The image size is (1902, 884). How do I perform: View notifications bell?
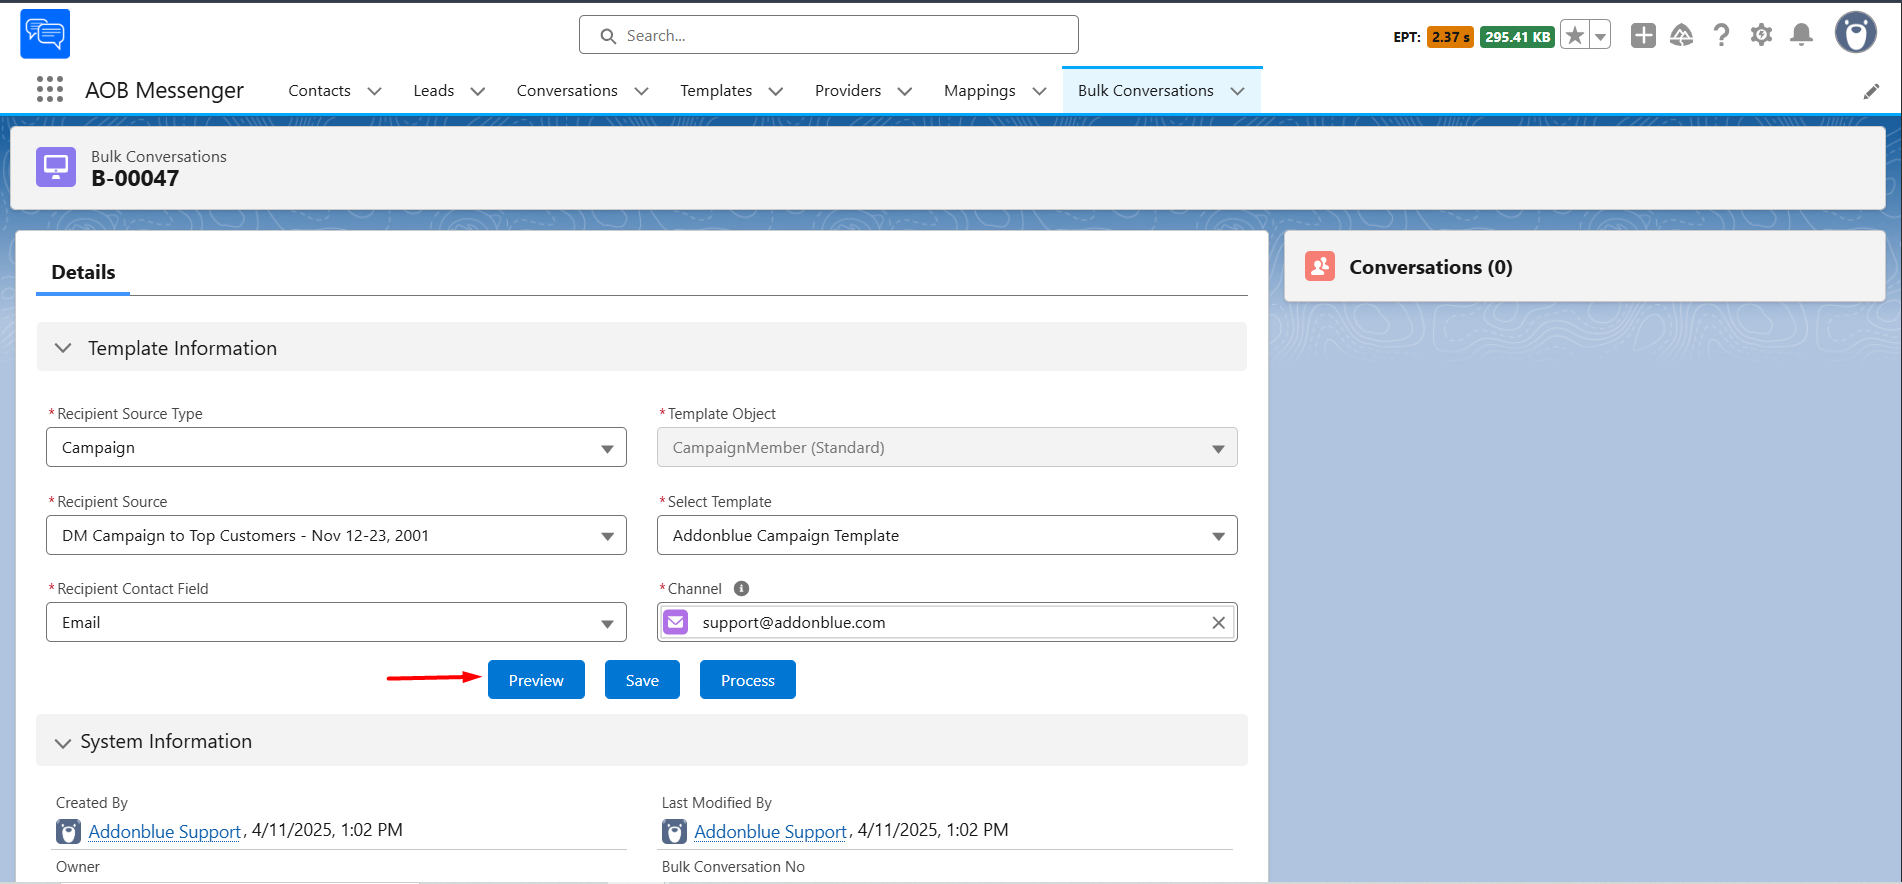coord(1801,36)
